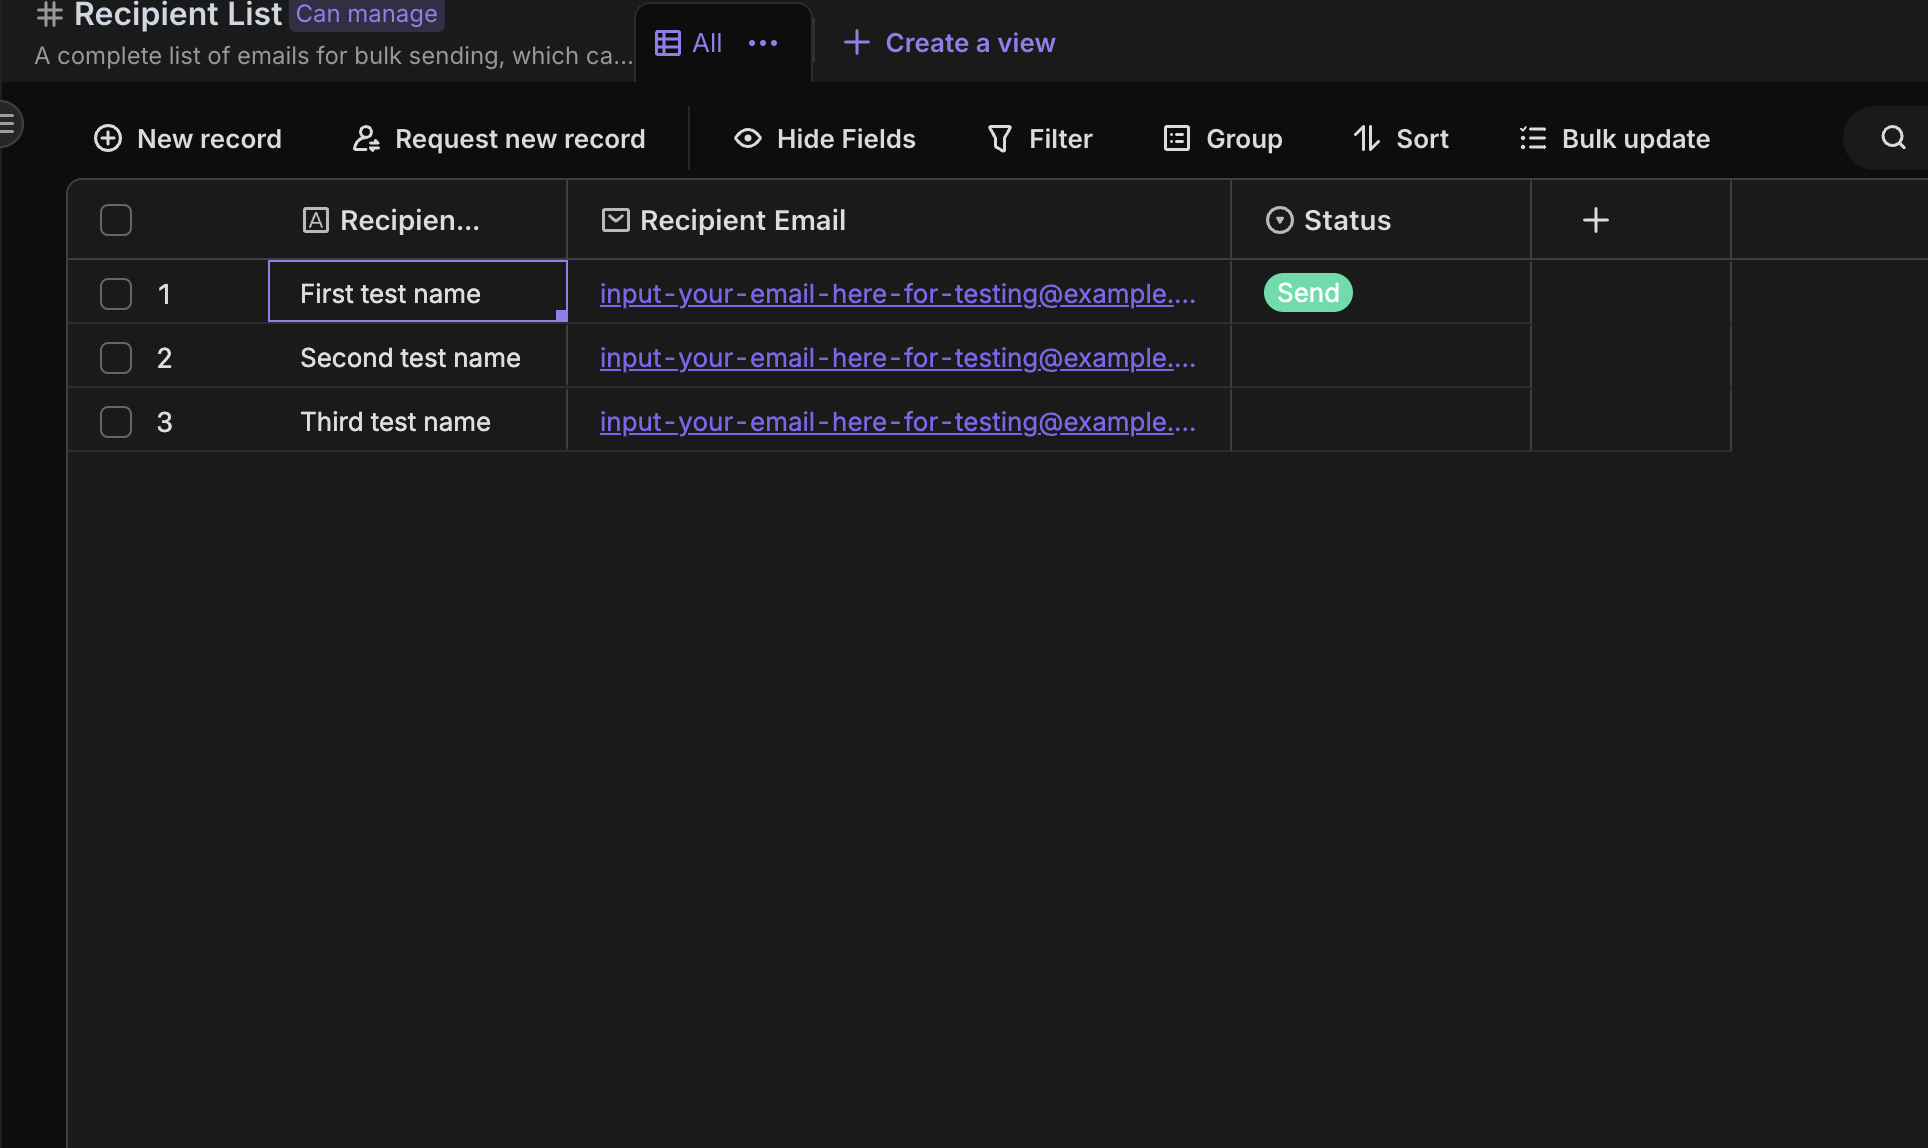Check the row 2 checkbox
Screen dimensions: 1928x1148
(x=116, y=358)
